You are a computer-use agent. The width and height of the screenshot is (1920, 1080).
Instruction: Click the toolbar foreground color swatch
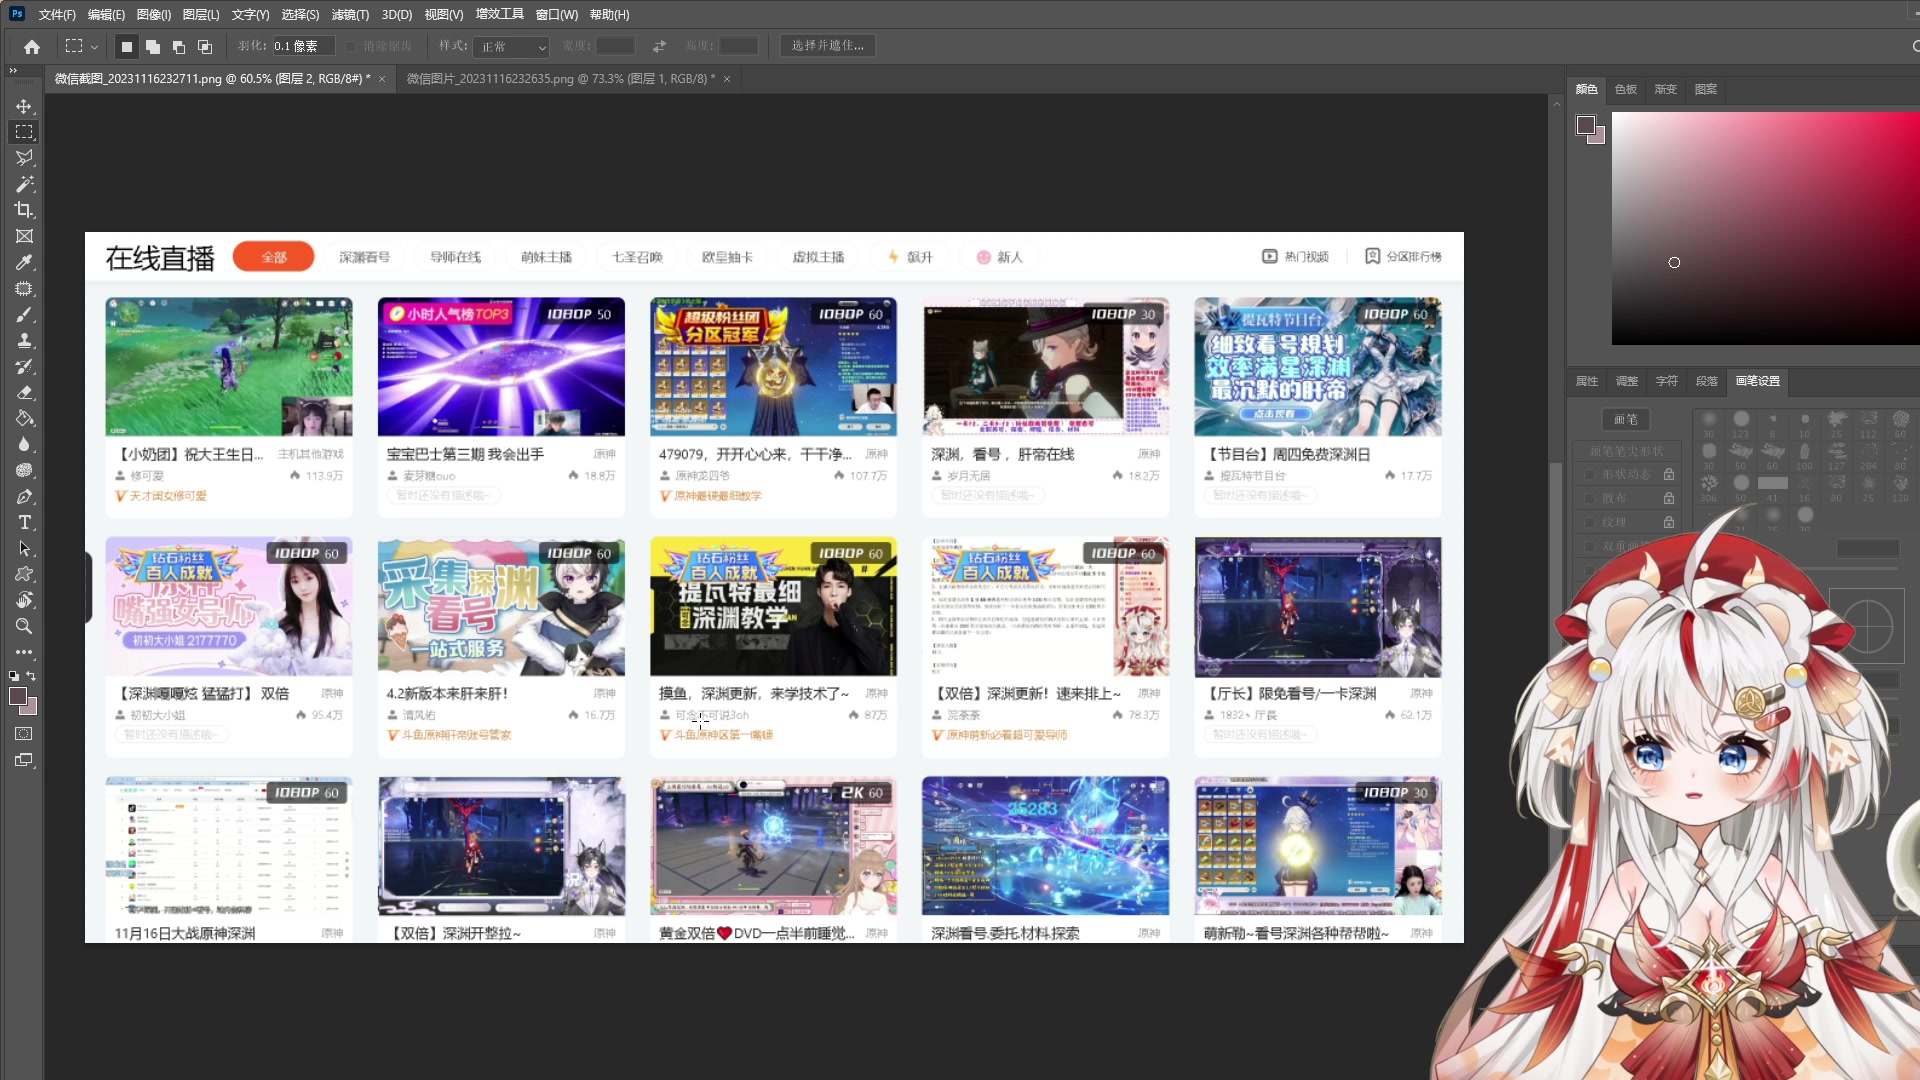pos(17,697)
